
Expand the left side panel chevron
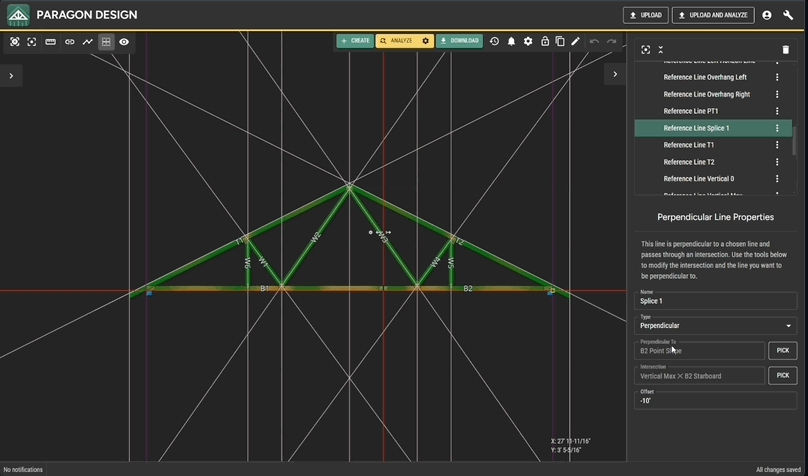tap(11, 75)
